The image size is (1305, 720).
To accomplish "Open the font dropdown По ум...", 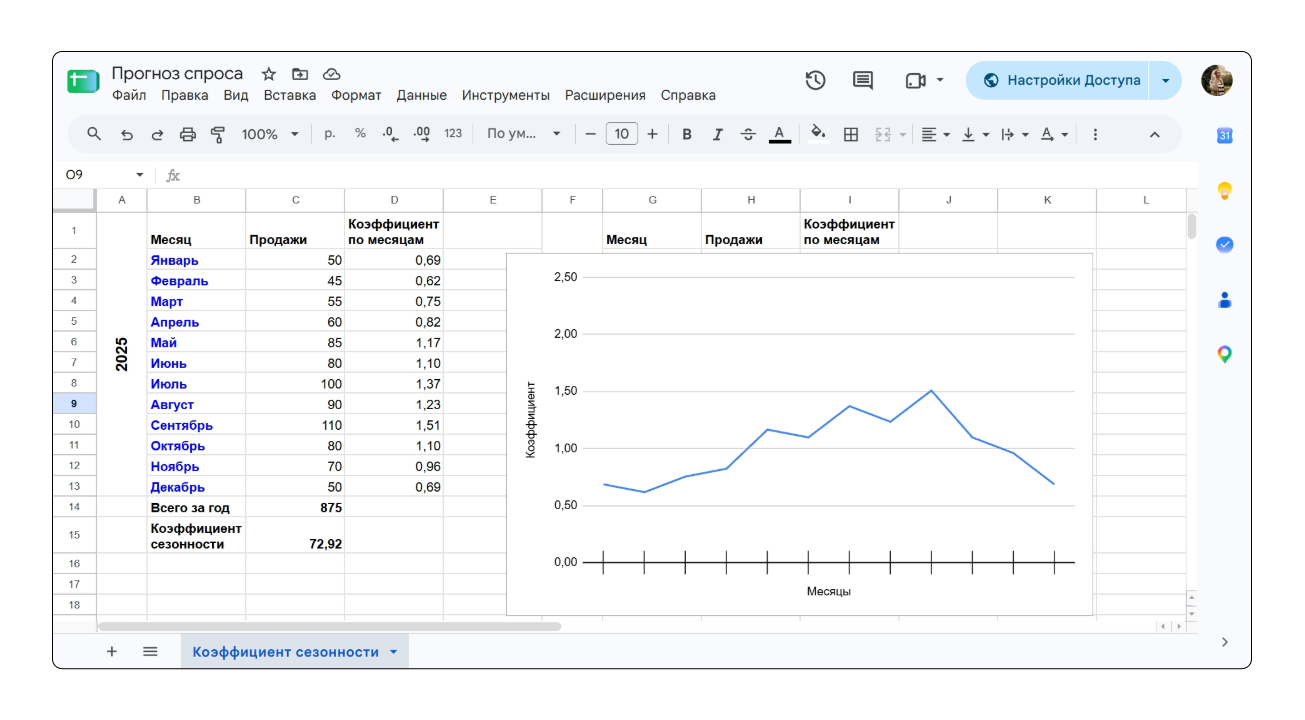I will coord(524,134).
